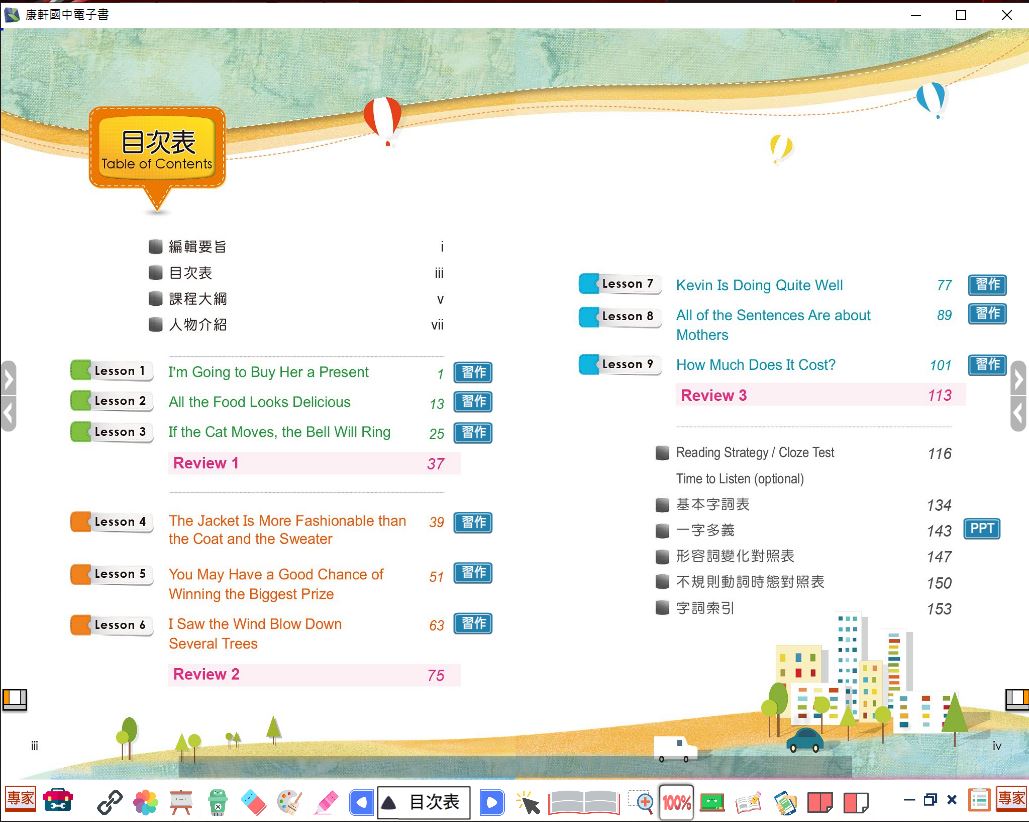Open the toolbox icon in bottom toolbar
The image size is (1029, 822).
tap(58, 800)
